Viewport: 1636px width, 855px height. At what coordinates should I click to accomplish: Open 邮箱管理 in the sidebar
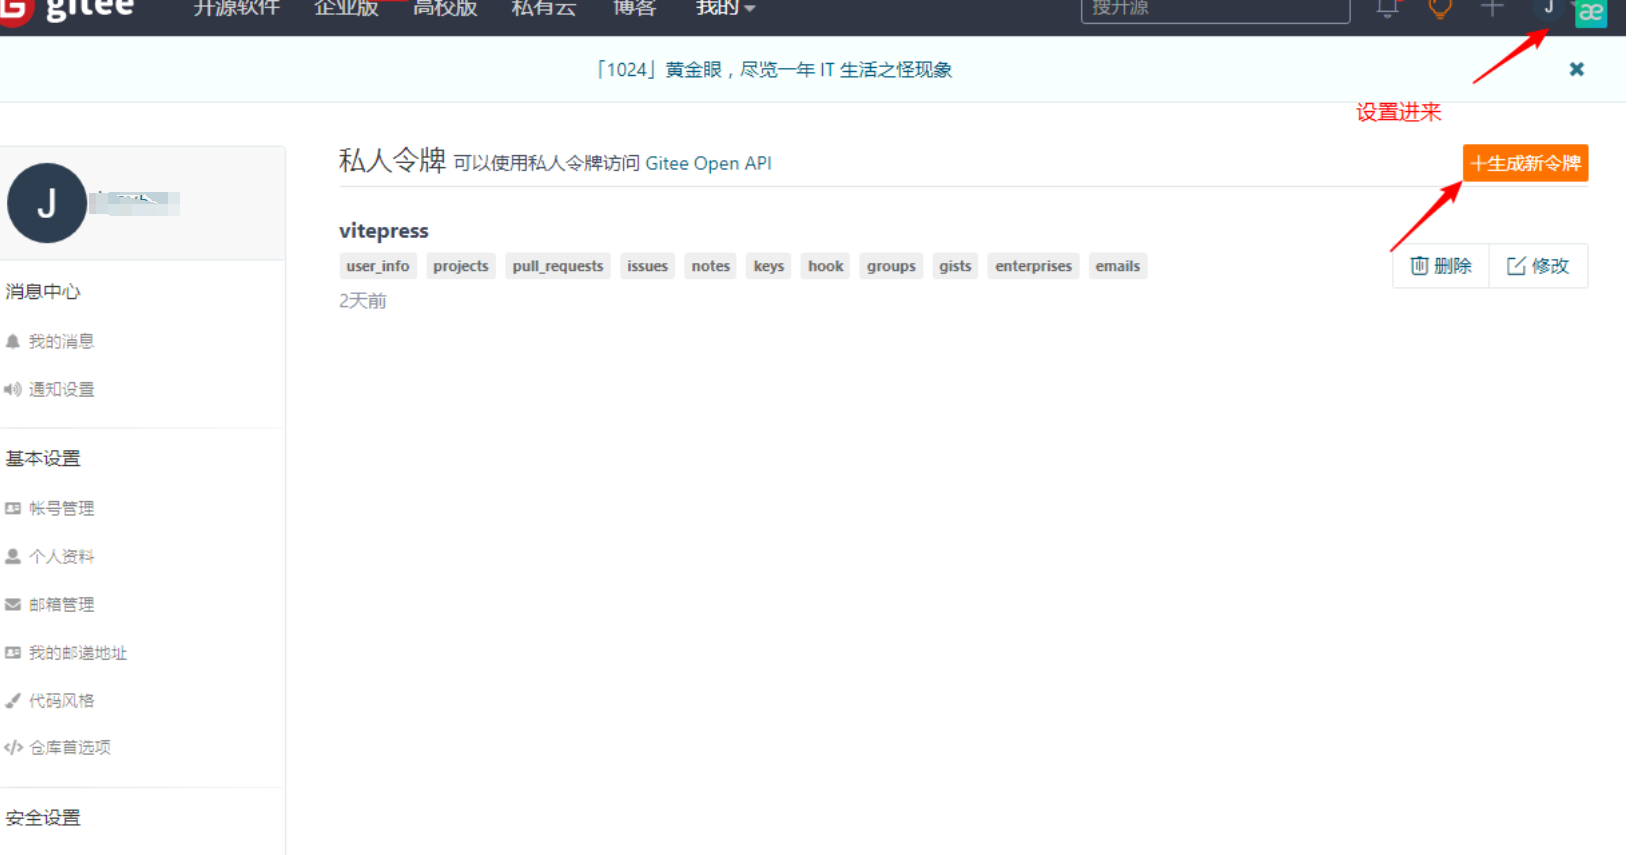[61, 604]
